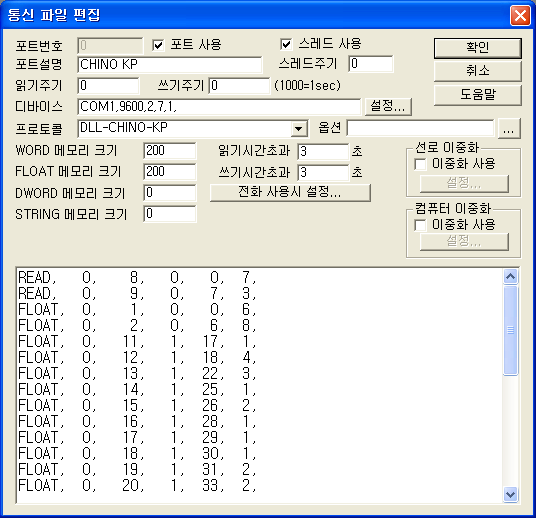536x518 pixels.
Task: Close the 통신 파일 편집 dialog
Action: (520, 15)
